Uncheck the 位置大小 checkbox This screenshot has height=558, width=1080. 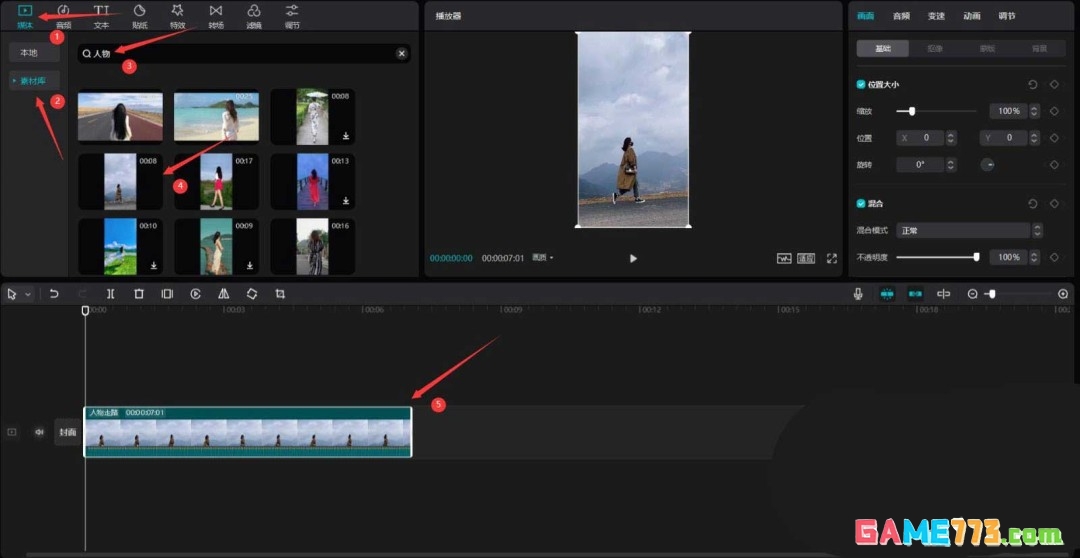coord(861,85)
